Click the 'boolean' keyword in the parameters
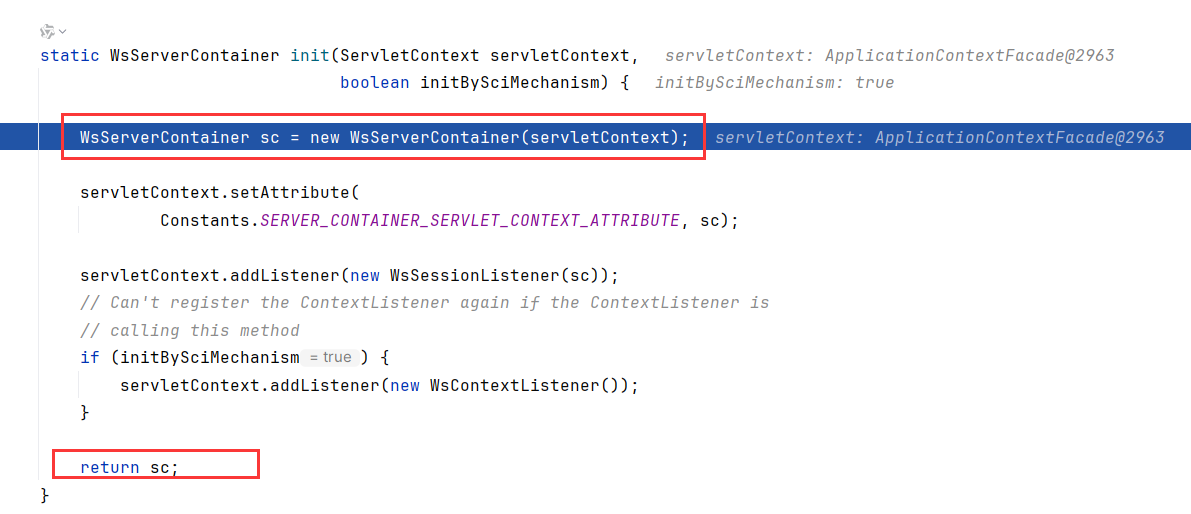Screen dimensions: 1191x514 tap(375, 83)
